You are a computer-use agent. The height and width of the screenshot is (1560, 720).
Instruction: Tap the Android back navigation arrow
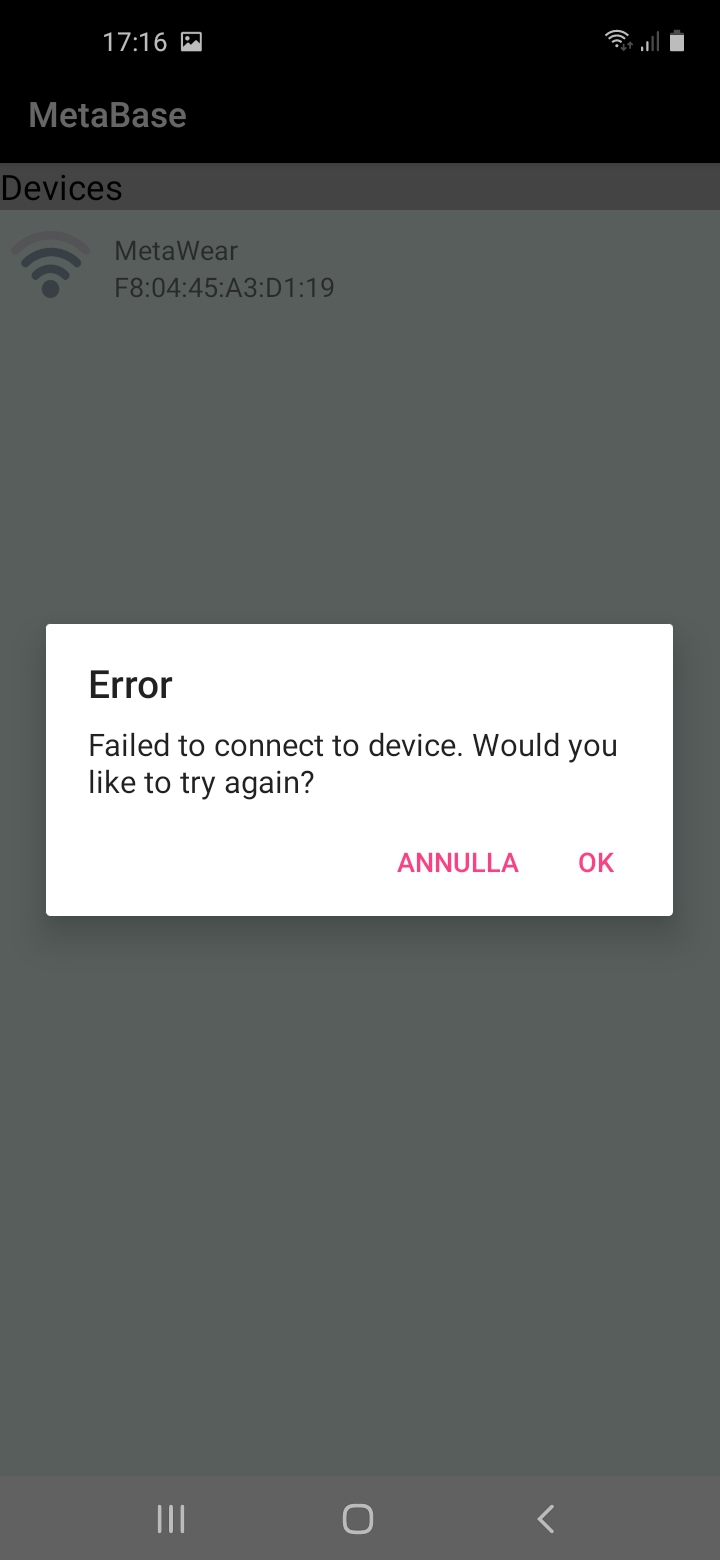(546, 1519)
